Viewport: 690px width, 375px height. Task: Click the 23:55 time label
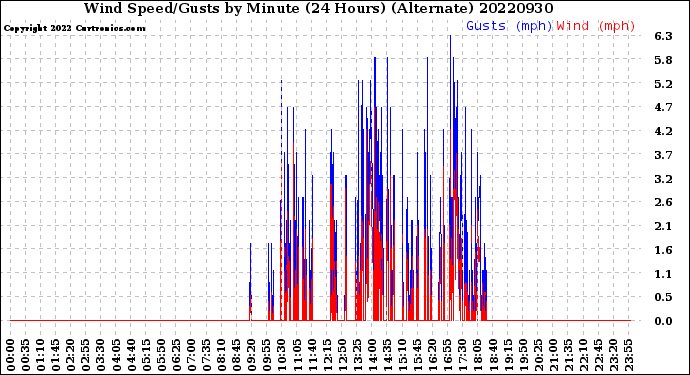[628, 355]
